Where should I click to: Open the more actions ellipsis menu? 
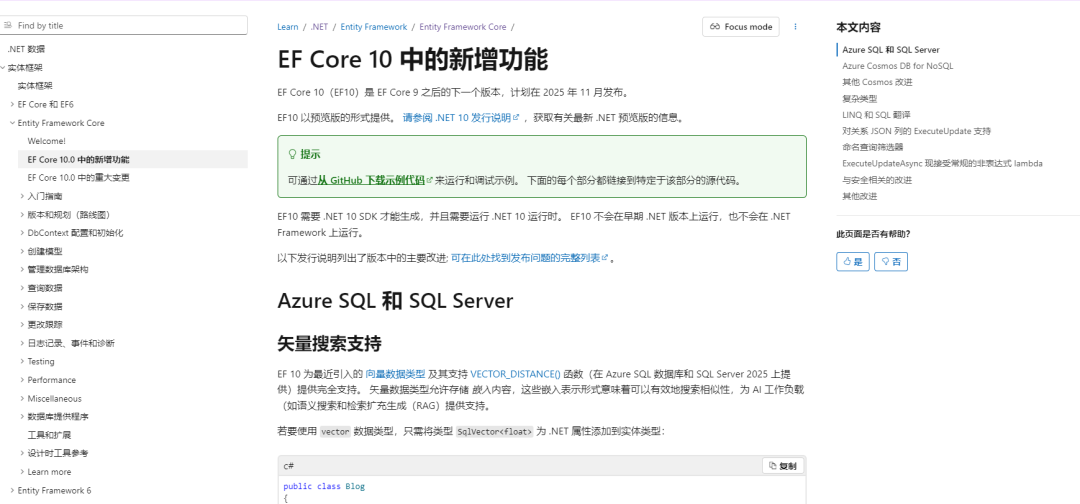[x=796, y=27]
